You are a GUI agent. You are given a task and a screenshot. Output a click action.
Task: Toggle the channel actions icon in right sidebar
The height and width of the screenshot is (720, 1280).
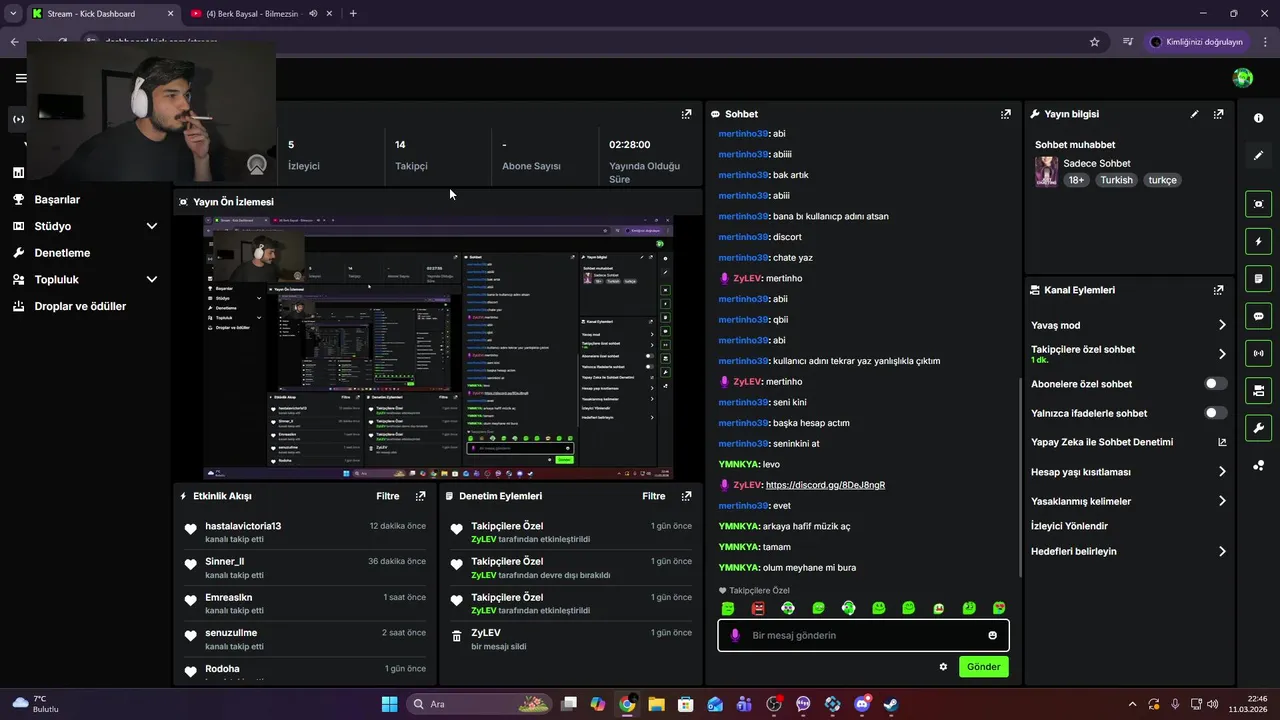(1258, 390)
